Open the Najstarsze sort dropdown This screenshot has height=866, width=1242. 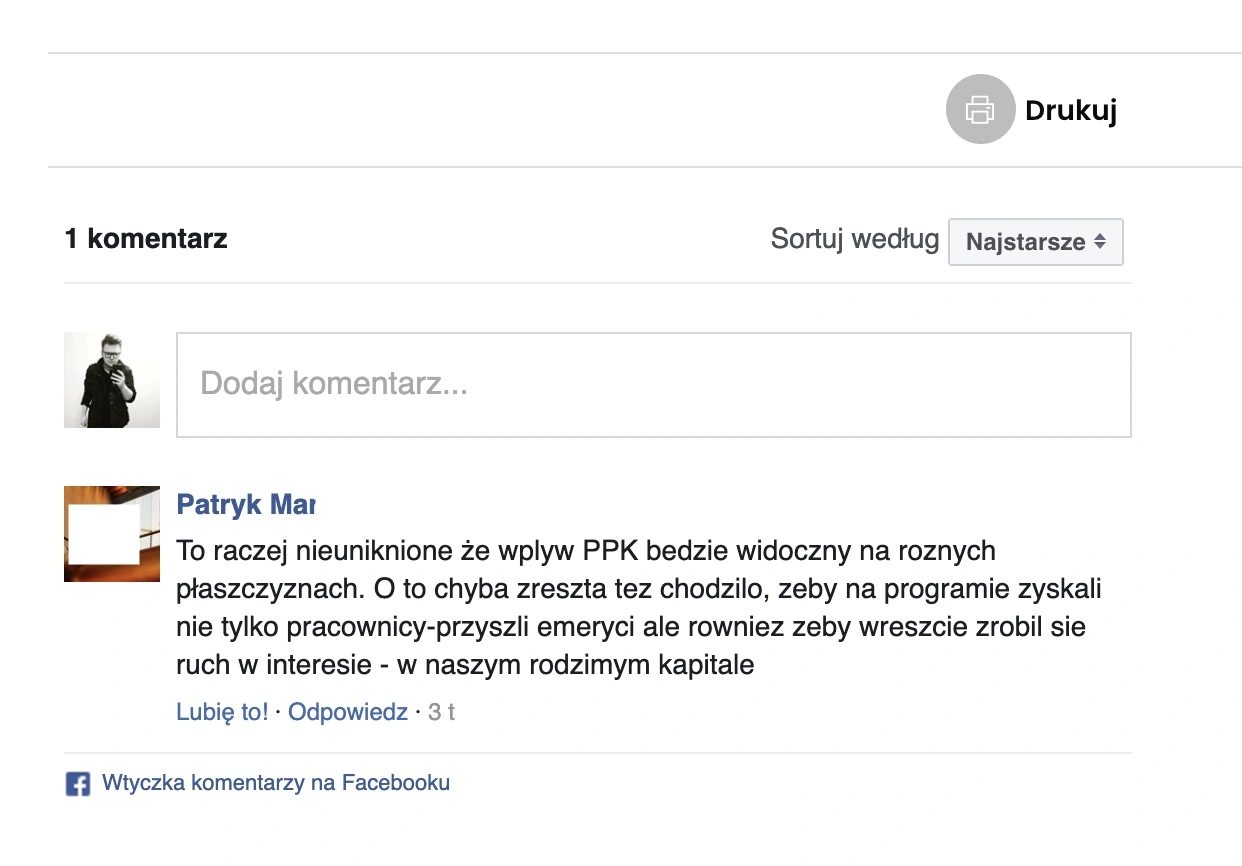pos(1035,242)
